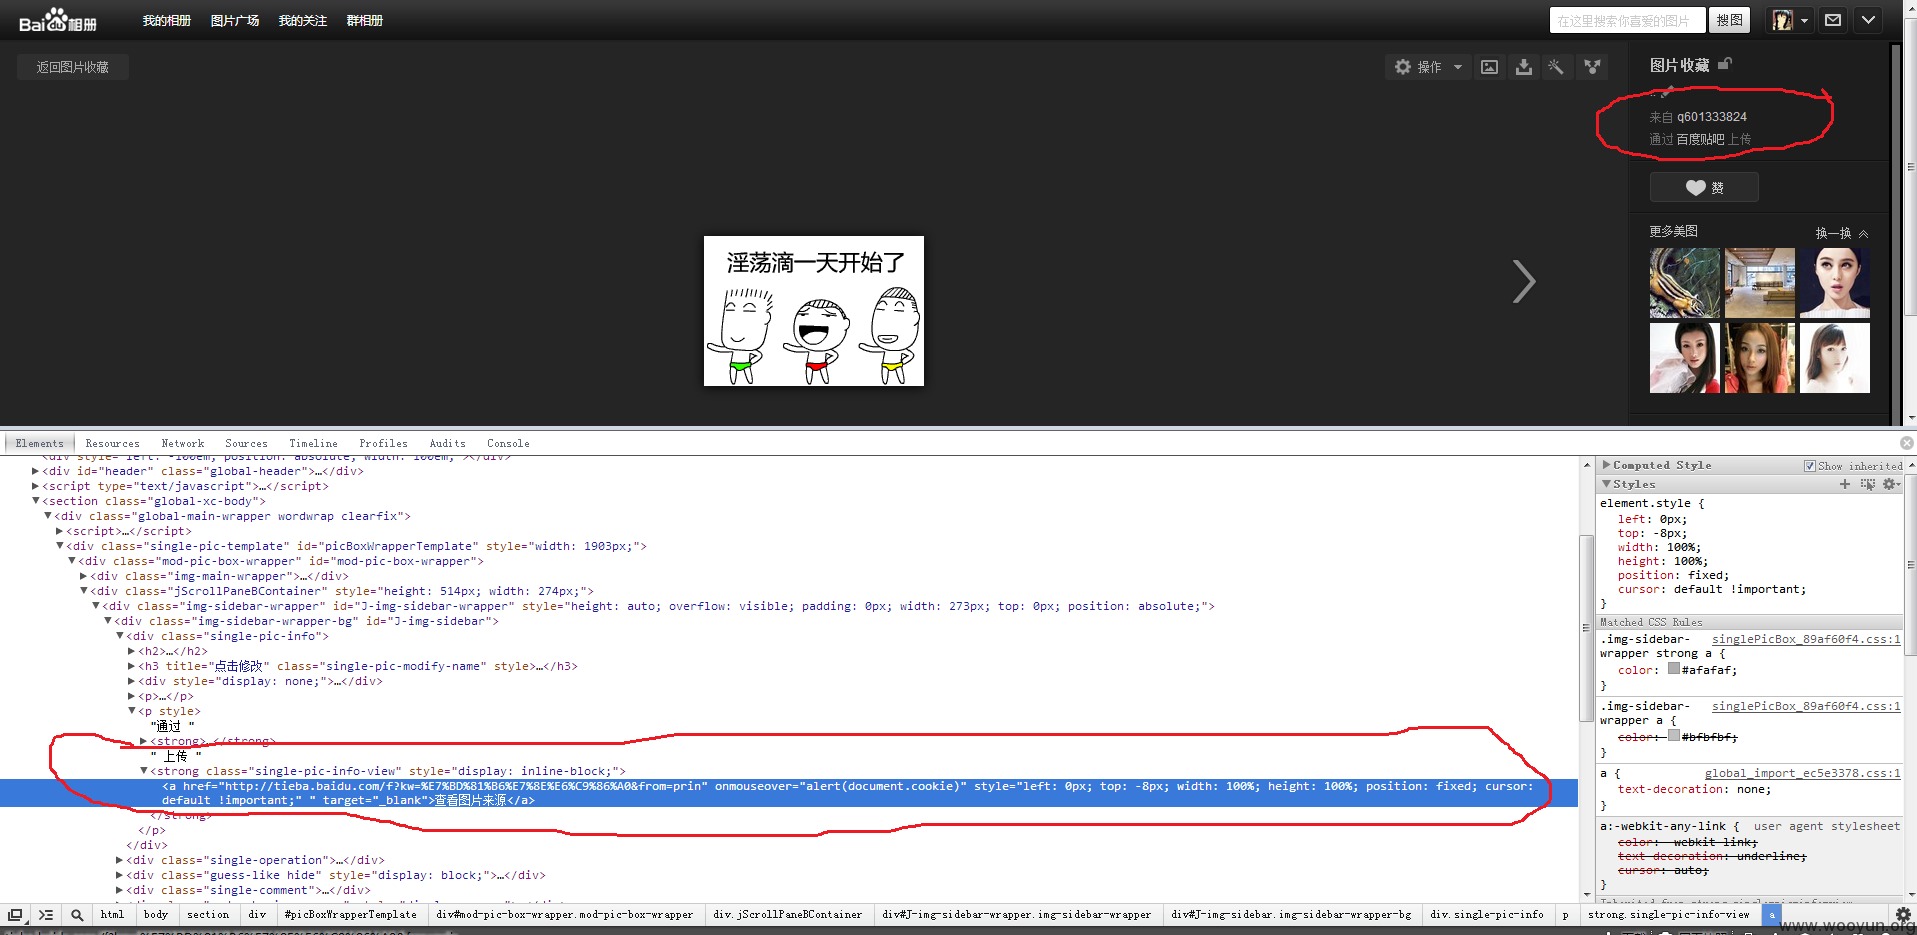Close the DevTools panel
1917x935 pixels.
coord(1906,443)
